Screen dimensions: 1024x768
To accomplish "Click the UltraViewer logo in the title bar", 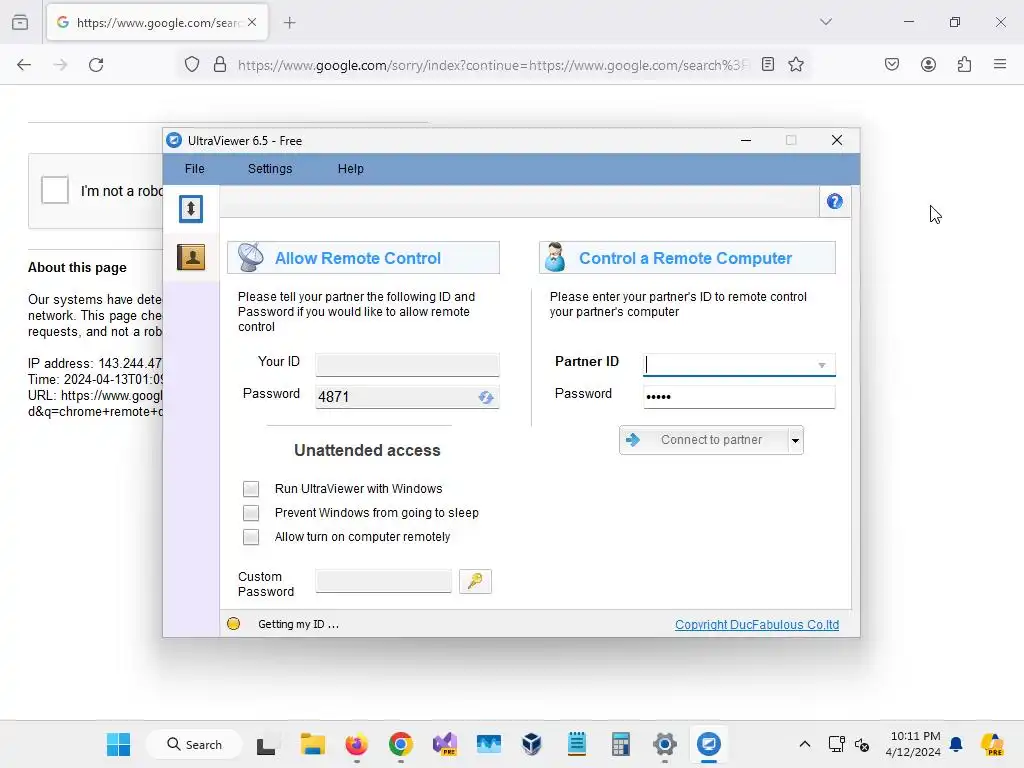I will coord(174,140).
